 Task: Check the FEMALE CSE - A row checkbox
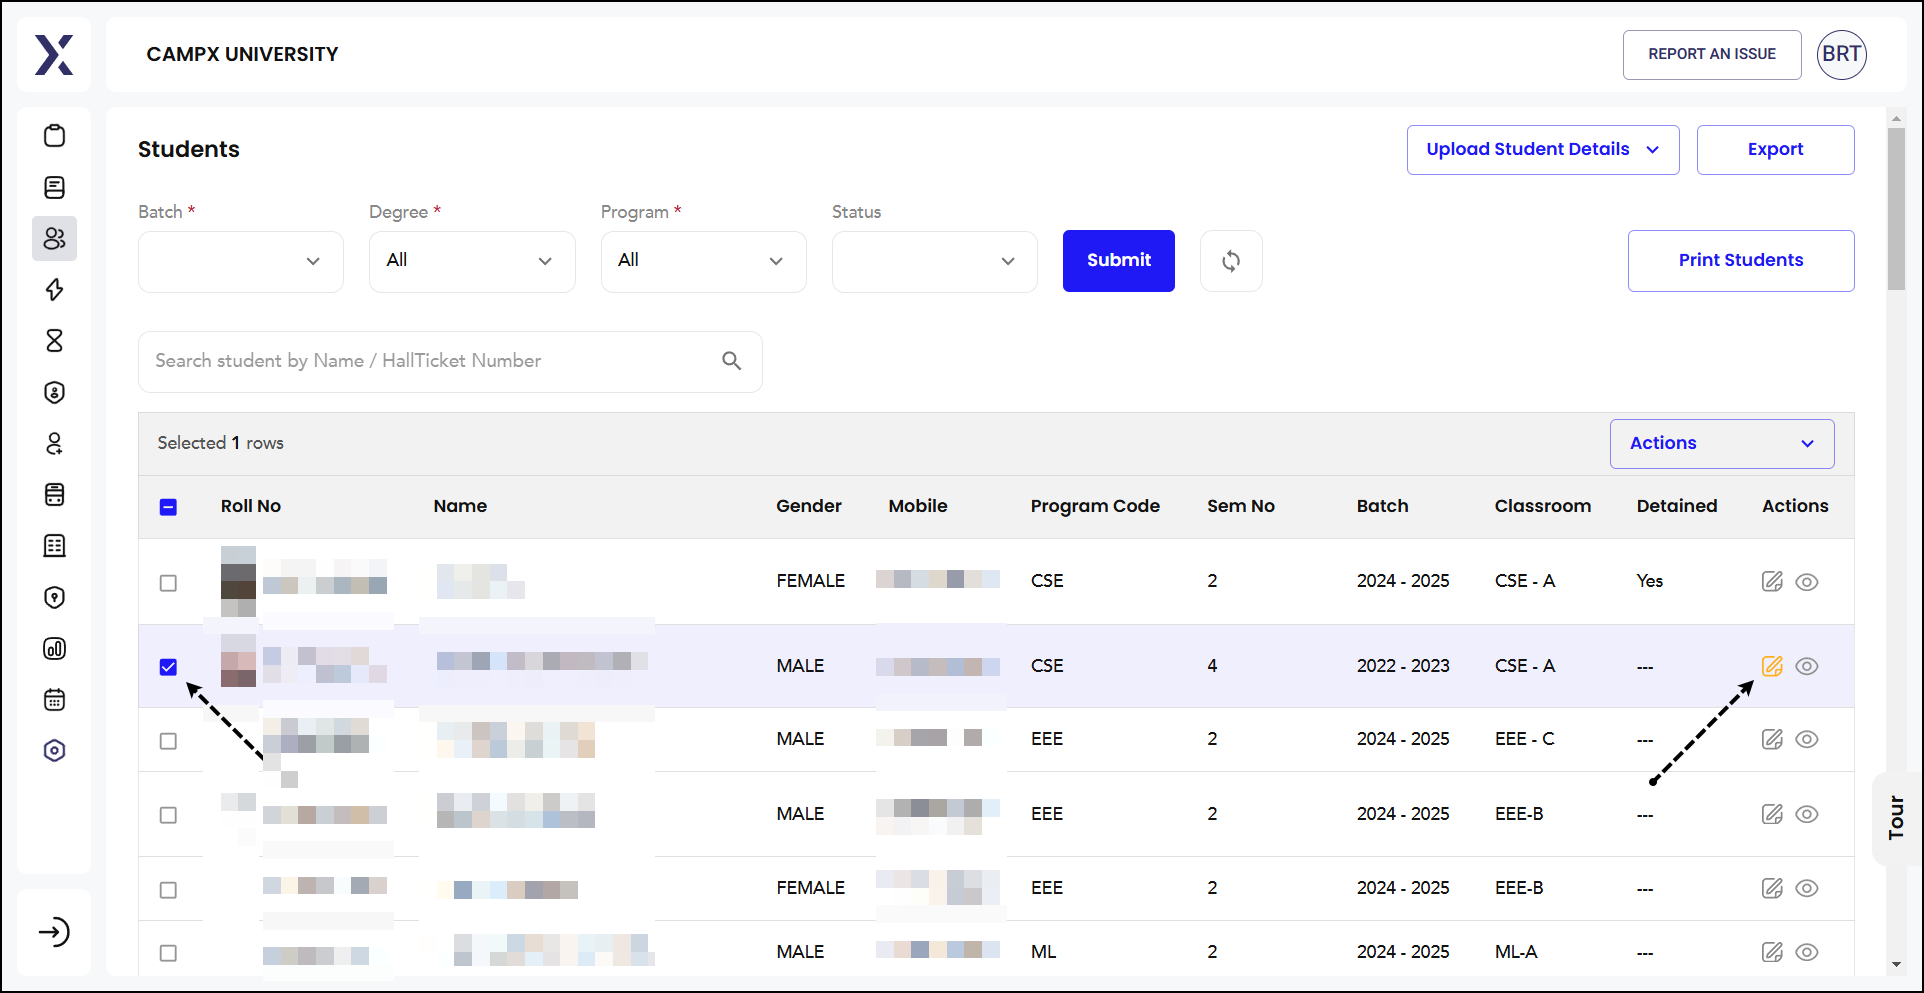(x=168, y=583)
